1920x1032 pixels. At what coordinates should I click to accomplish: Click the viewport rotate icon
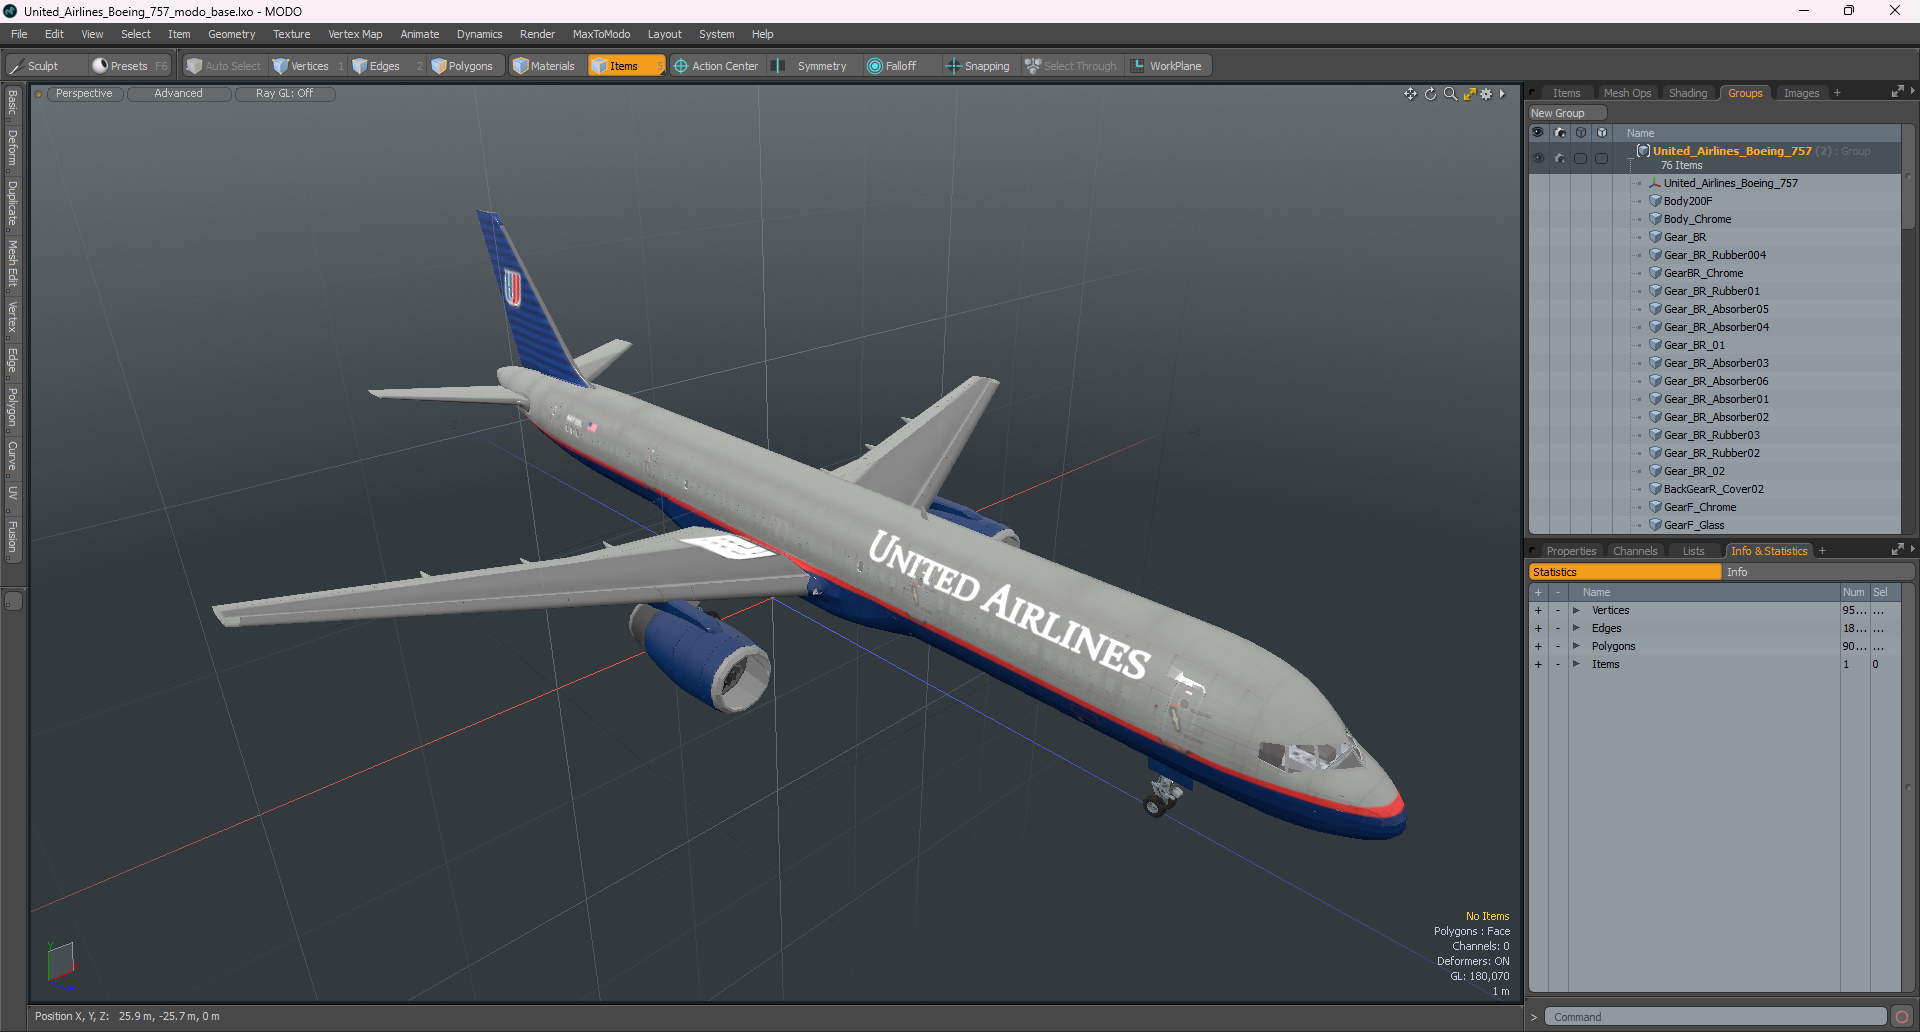1430,94
